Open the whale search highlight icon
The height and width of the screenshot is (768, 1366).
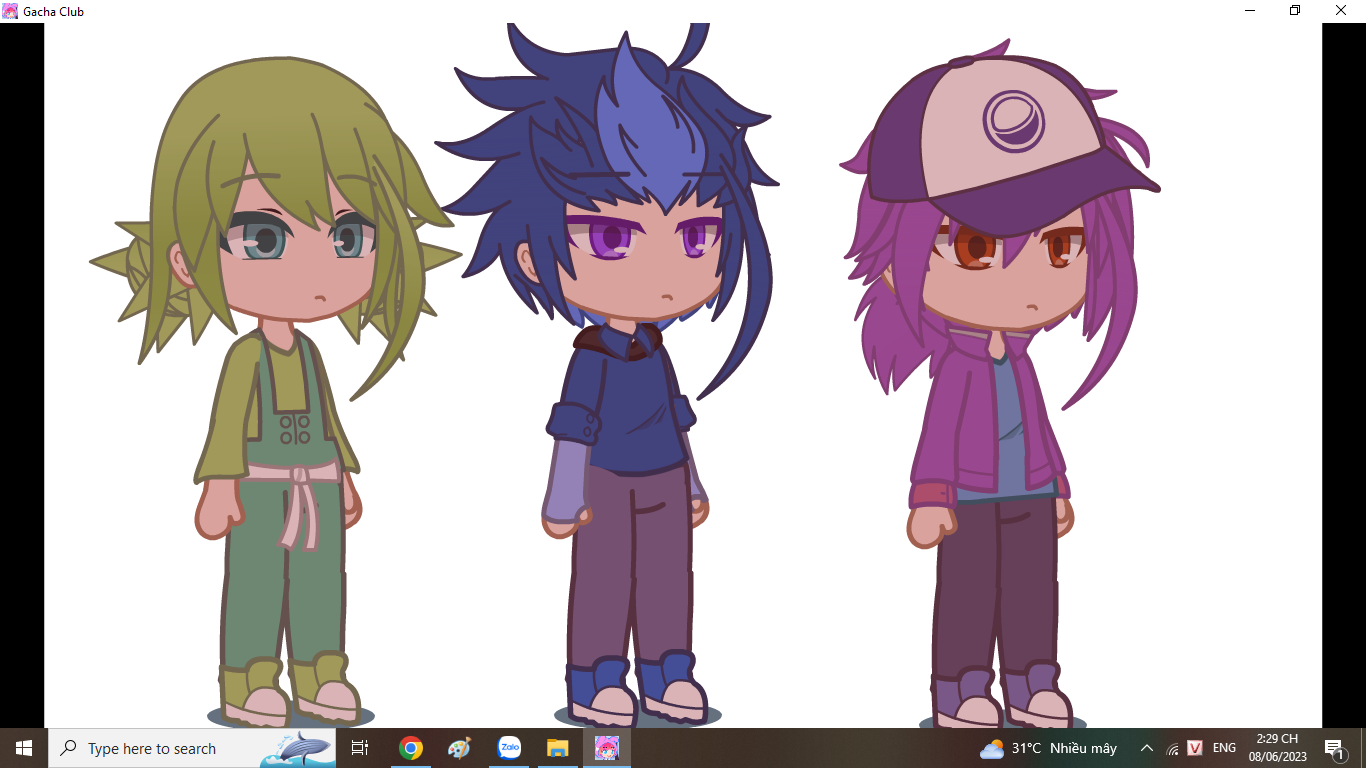[297, 748]
